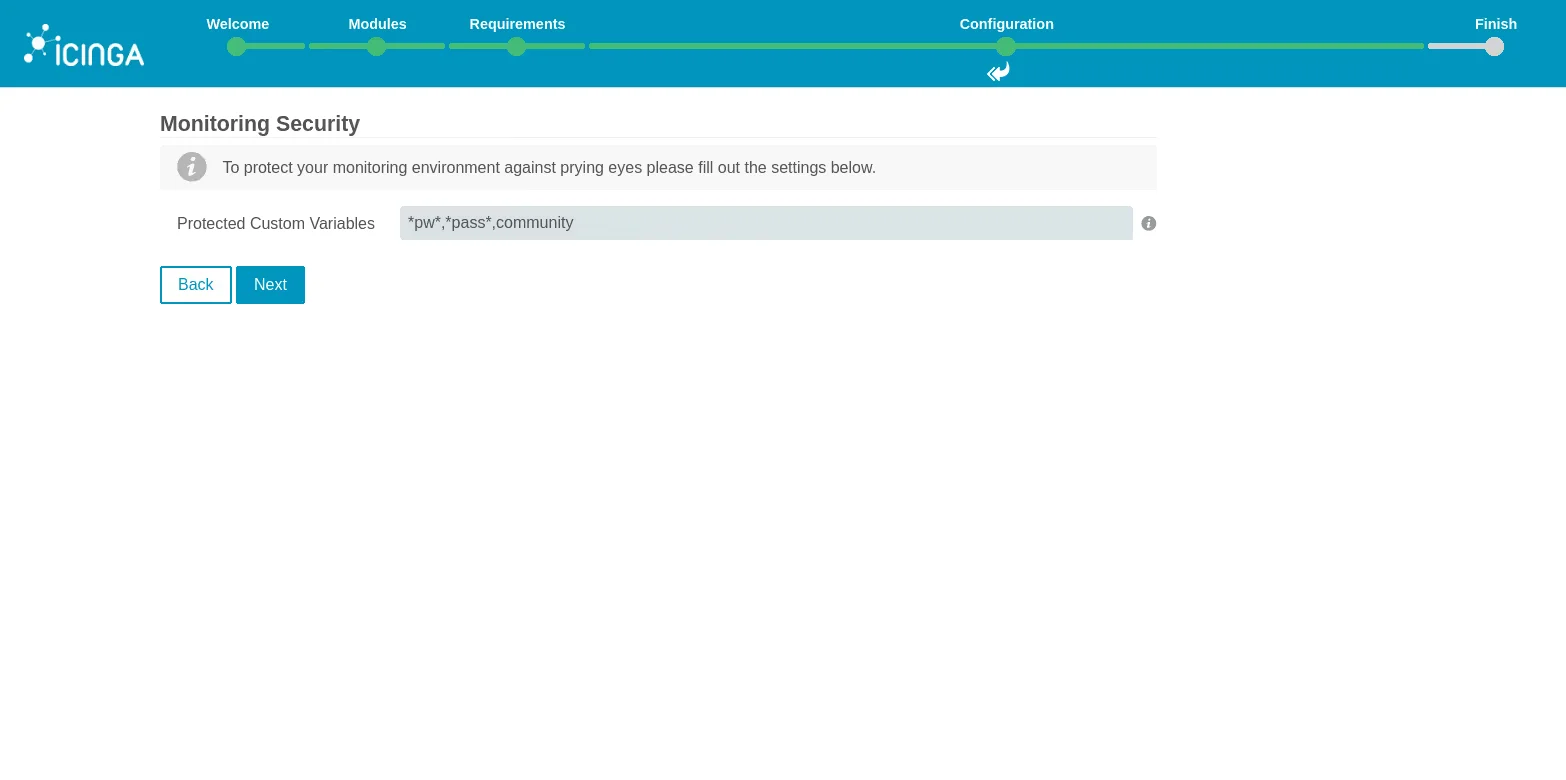Viewport: 1566px width, 780px height.
Task: Click the Monitoring Security heading
Action: click(260, 124)
